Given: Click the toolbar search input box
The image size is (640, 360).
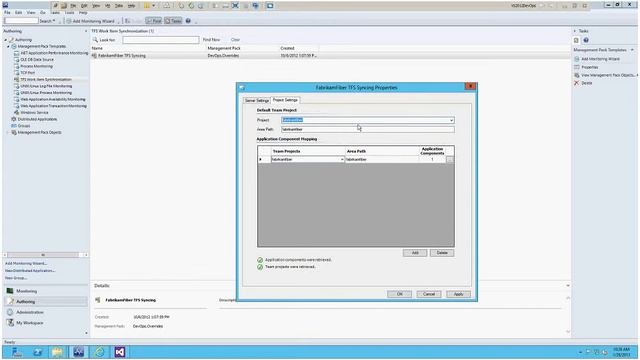Looking at the screenshot, I should 21,20.
